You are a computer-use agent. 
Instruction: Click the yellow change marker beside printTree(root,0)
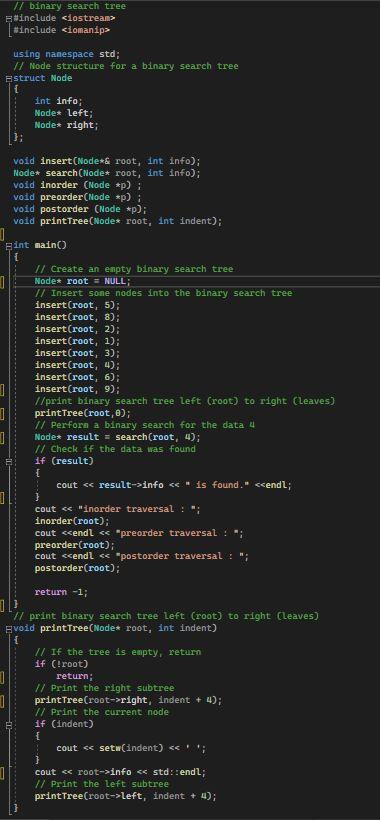tap(2, 414)
